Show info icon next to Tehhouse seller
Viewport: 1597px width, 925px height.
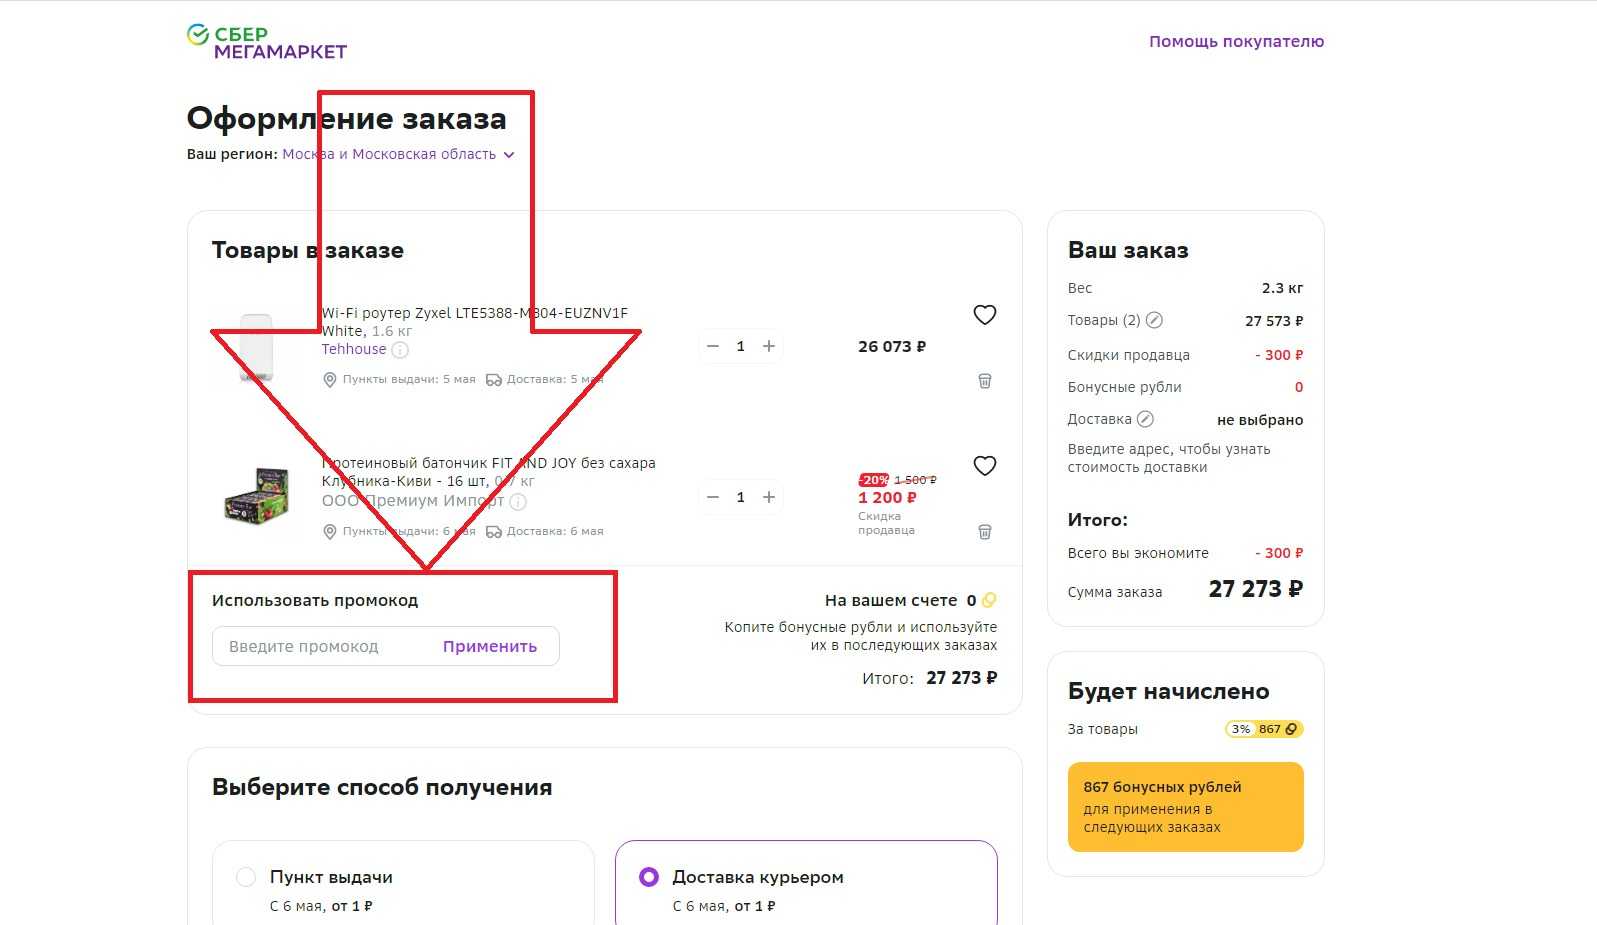[400, 350]
